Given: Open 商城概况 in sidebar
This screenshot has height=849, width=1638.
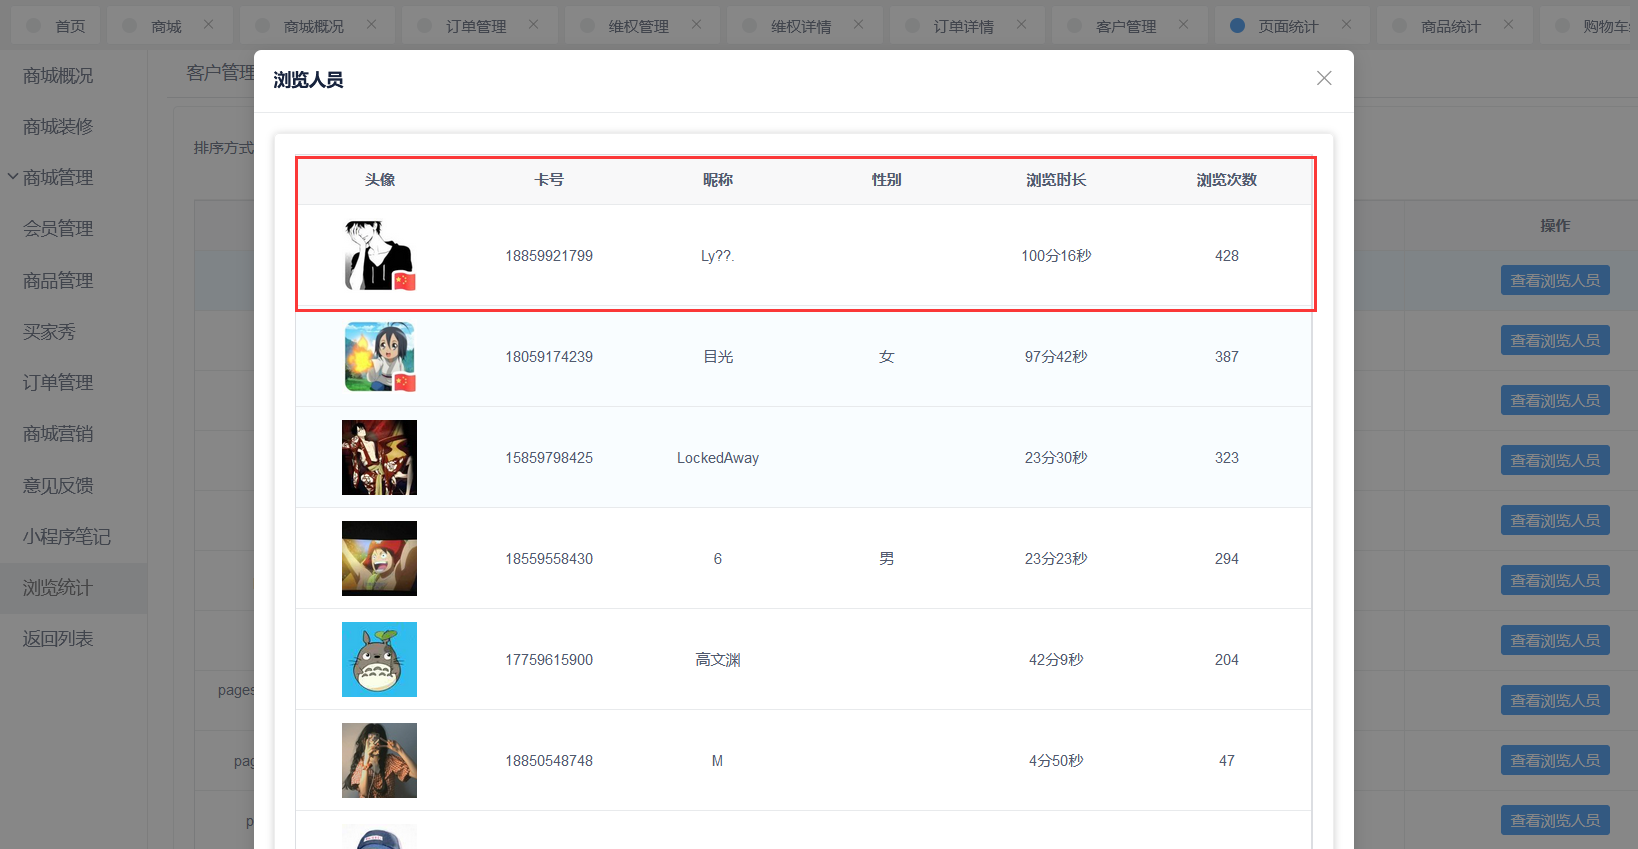Looking at the screenshot, I should pyautogui.click(x=58, y=75).
